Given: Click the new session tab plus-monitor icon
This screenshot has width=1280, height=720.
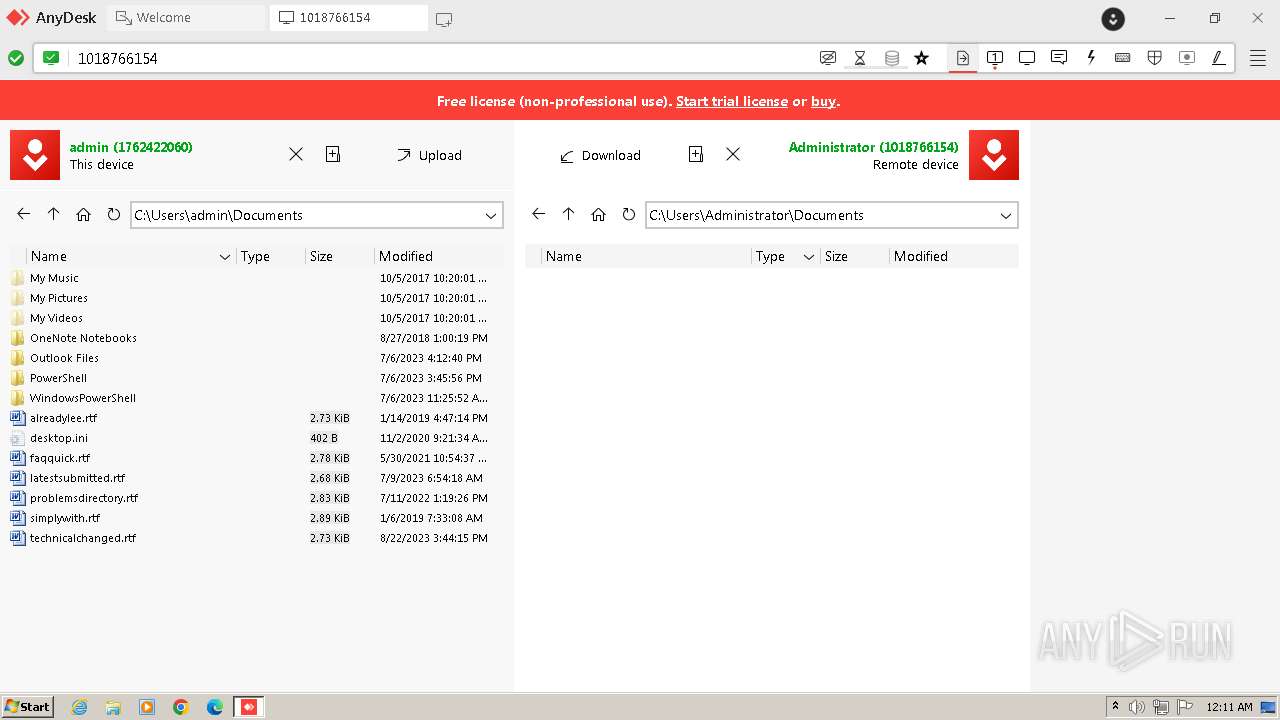Looking at the screenshot, I should click(444, 18).
